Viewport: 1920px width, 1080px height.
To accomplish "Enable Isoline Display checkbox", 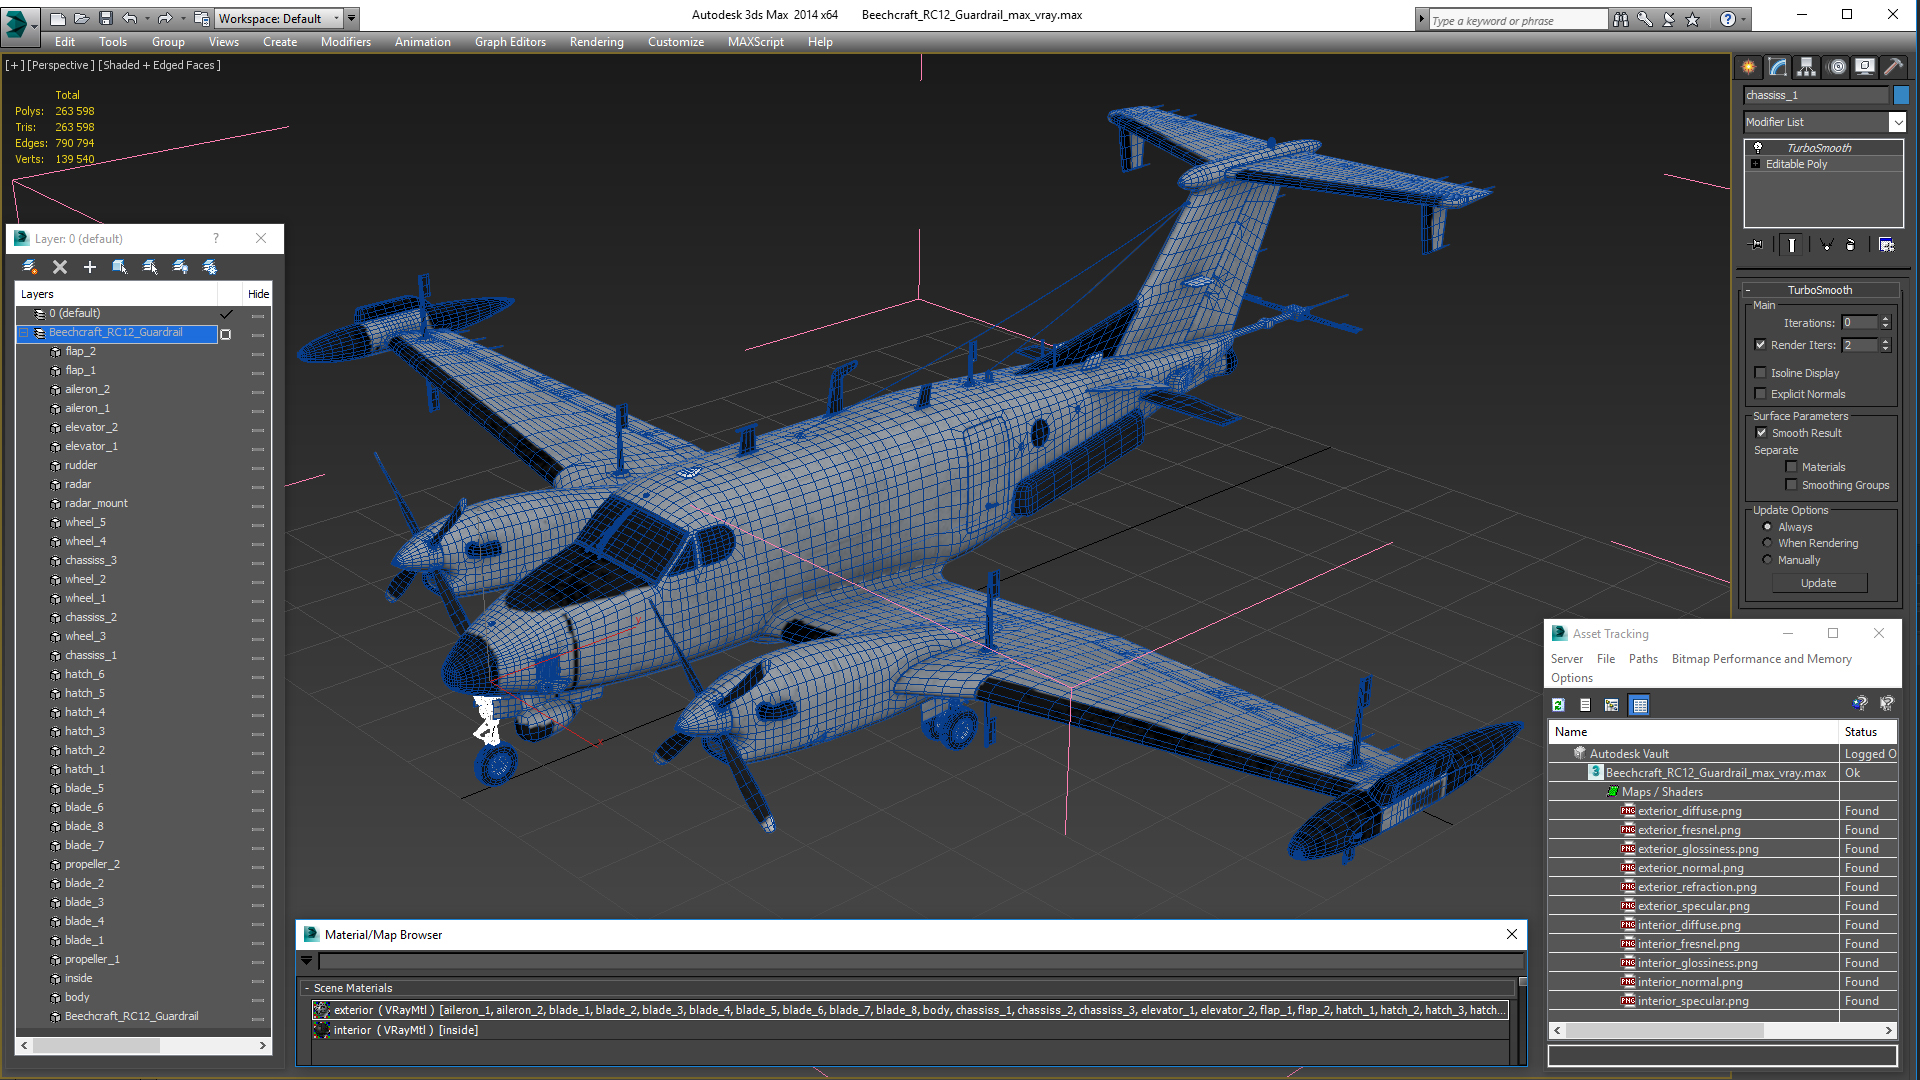I will [1760, 373].
